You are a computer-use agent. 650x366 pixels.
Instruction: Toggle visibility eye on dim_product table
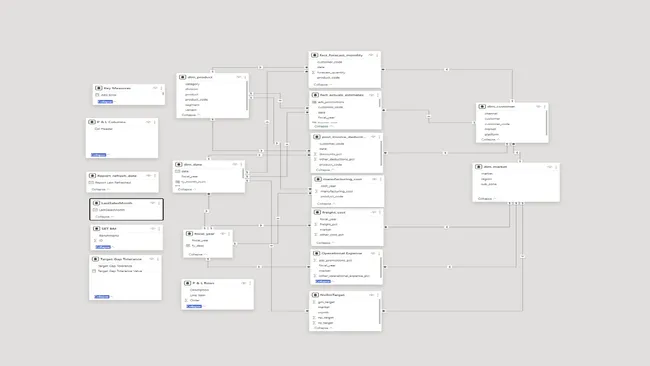tap(239, 77)
